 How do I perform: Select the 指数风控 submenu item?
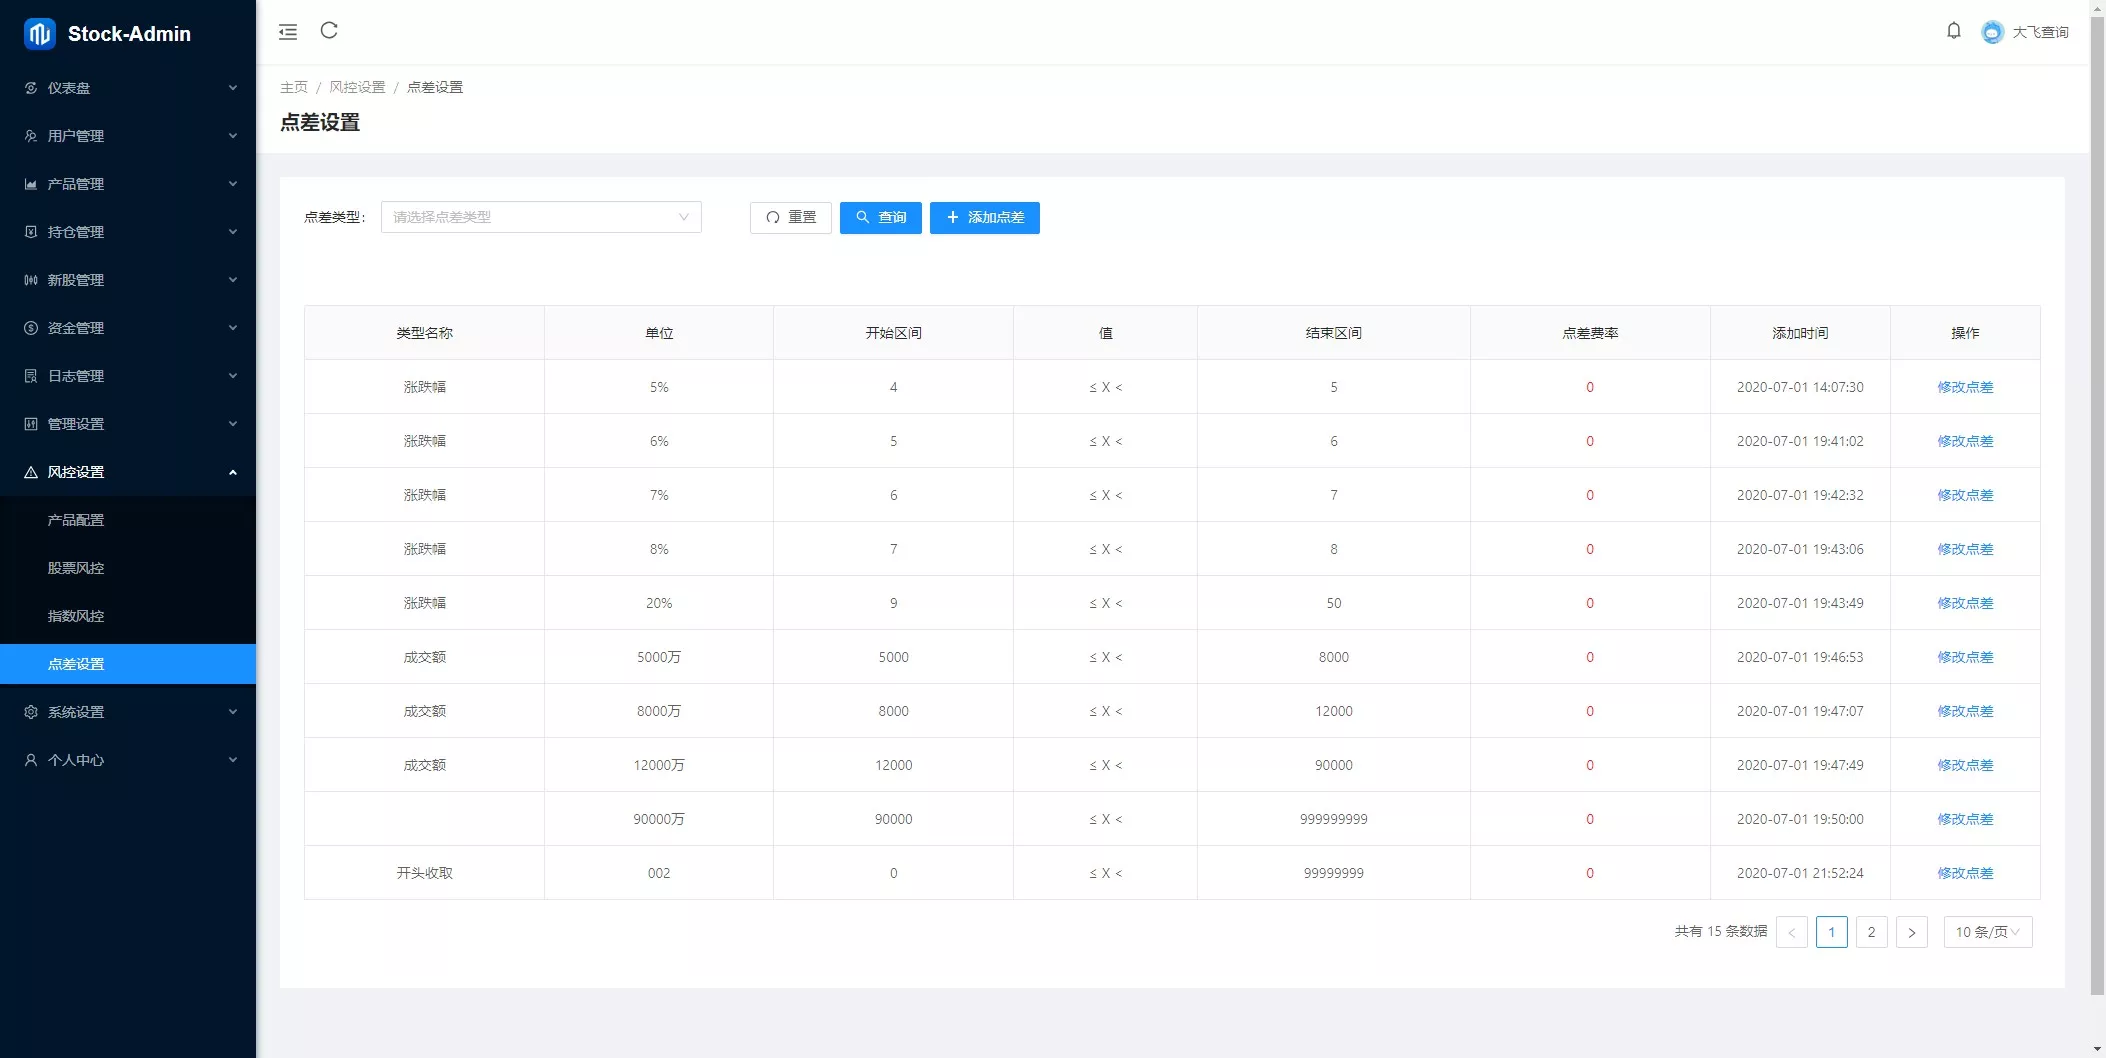click(76, 616)
